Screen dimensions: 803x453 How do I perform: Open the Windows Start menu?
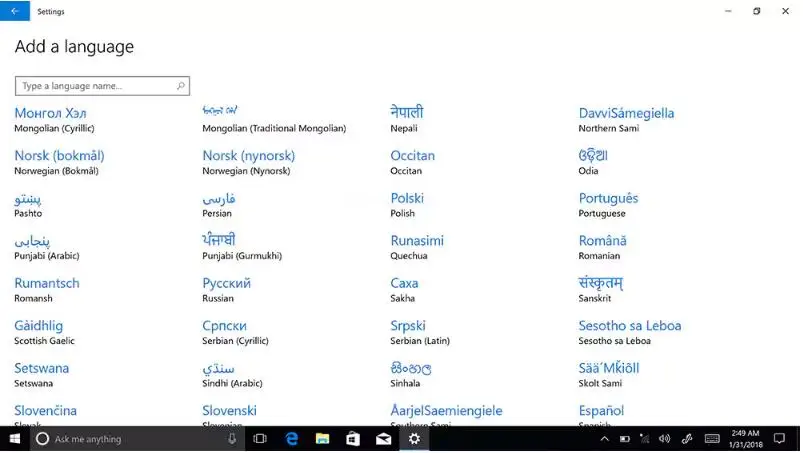click(15, 439)
